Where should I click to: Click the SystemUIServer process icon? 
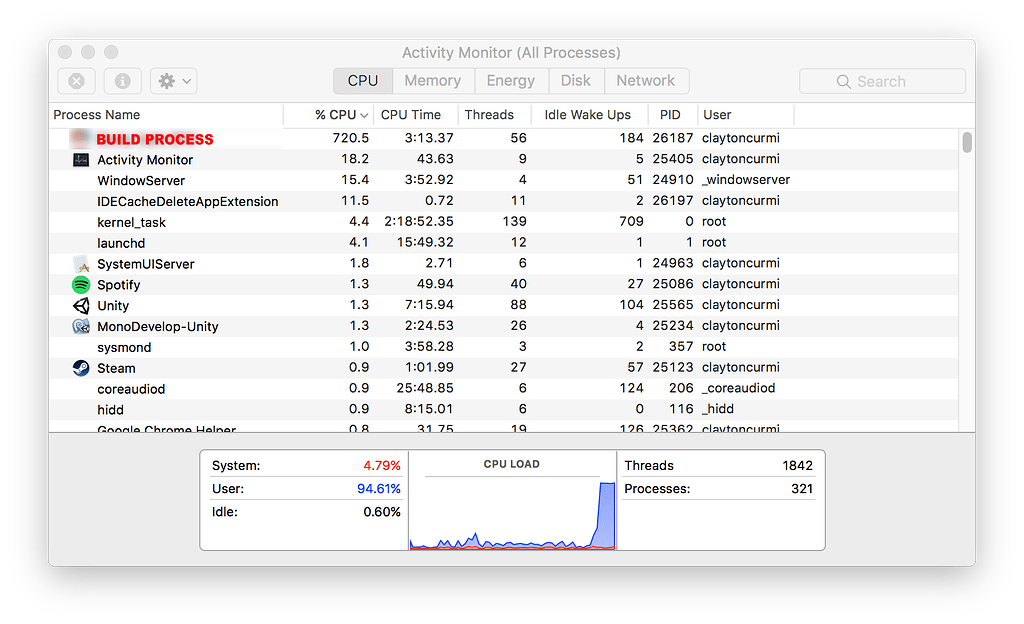tap(82, 263)
